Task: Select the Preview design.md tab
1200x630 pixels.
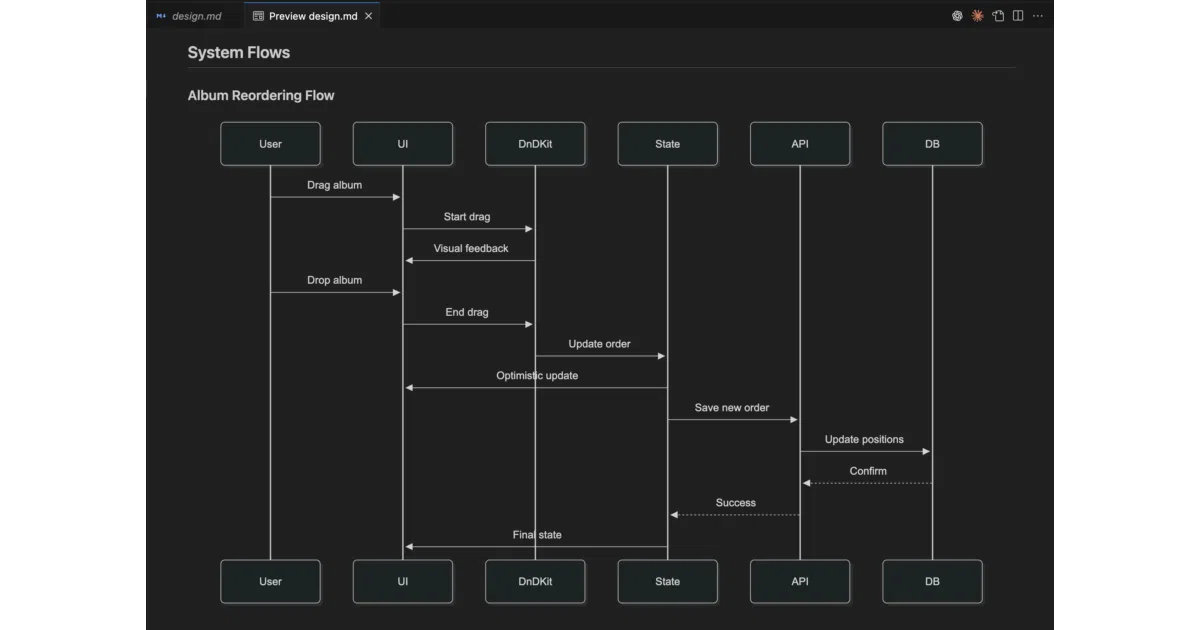Action: point(313,16)
